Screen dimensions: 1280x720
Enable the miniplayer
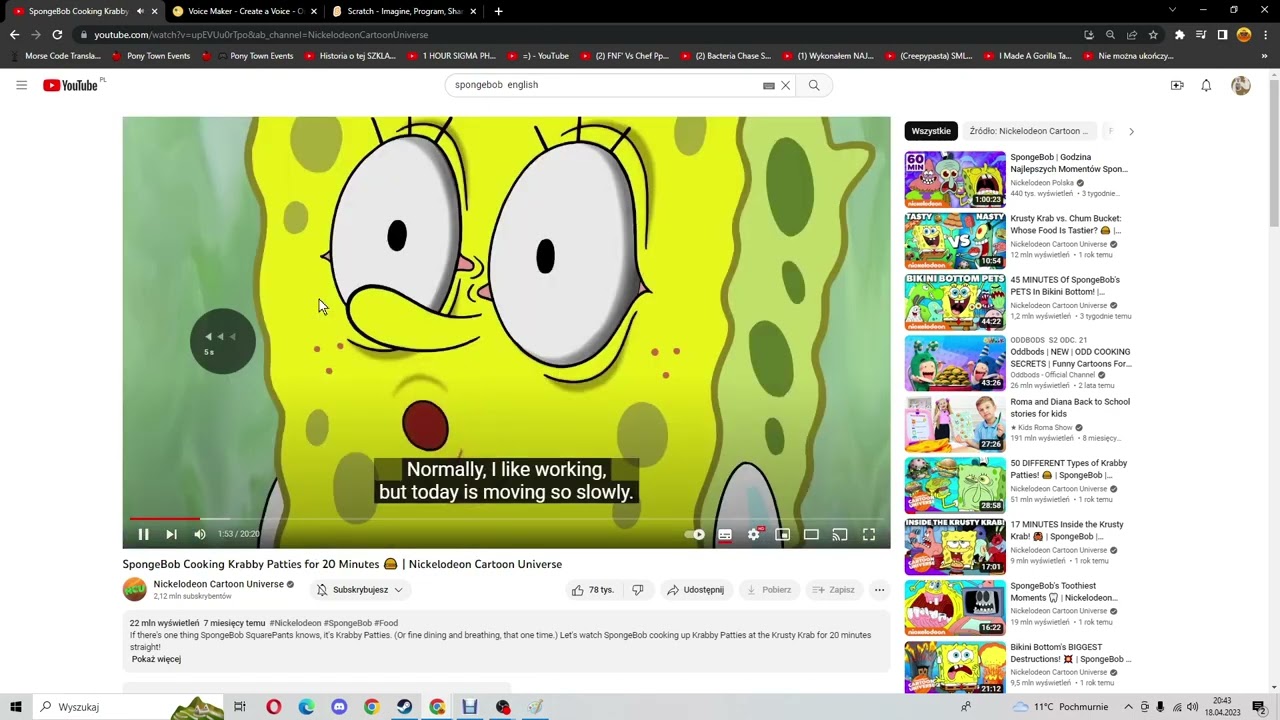[783, 534]
